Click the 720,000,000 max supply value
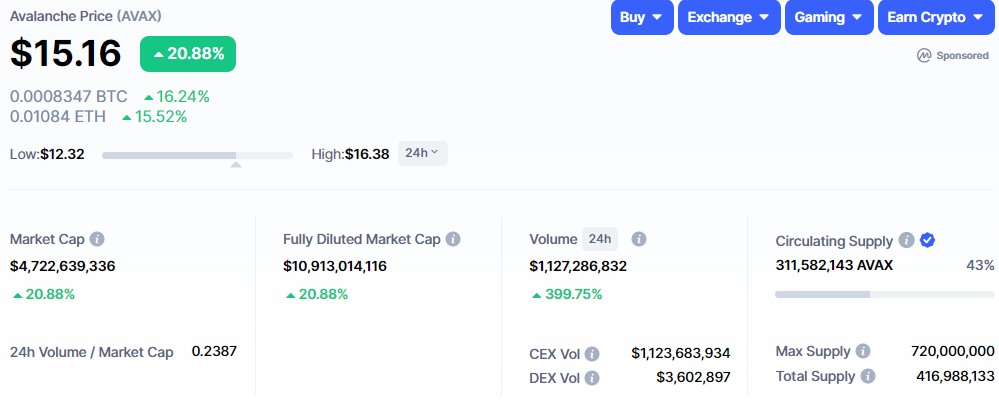This screenshot has height=408, width=999. 952,351
